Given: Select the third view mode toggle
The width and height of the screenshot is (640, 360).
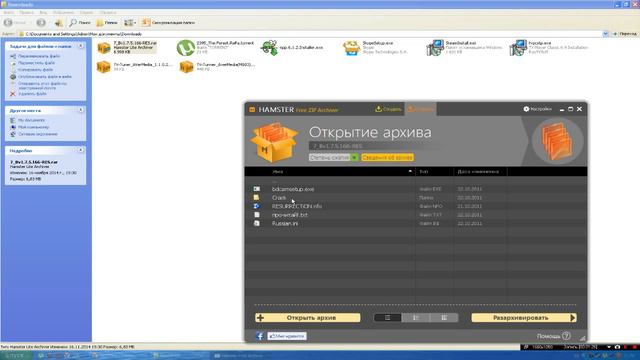Looking at the screenshot, I should click(444, 318).
